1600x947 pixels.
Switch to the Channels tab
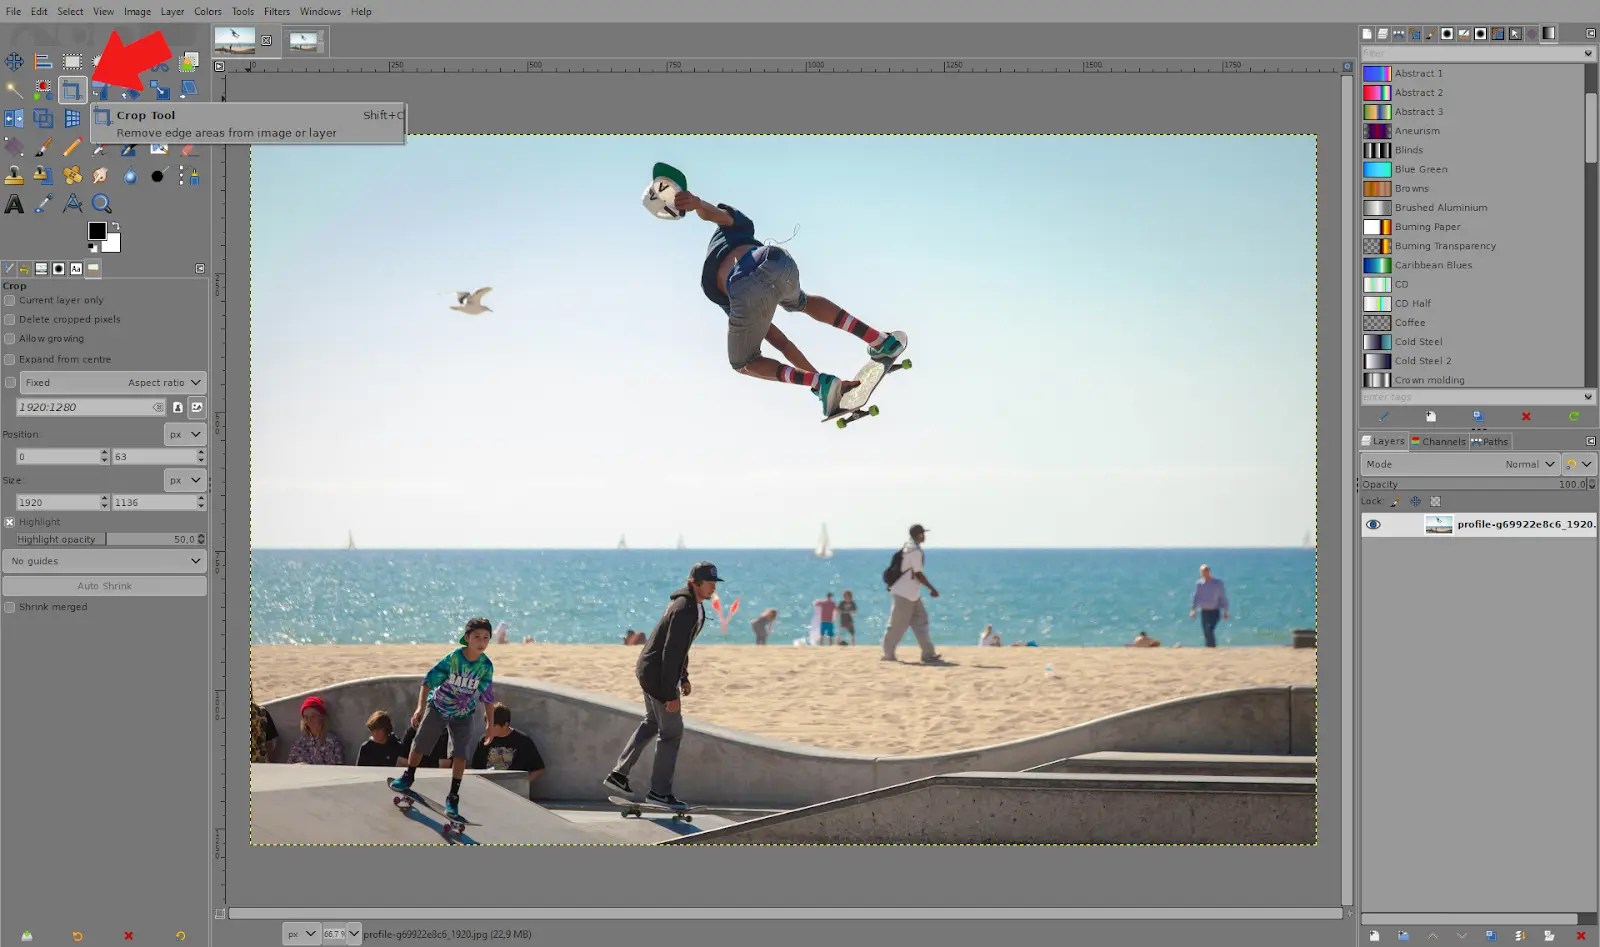[x=1438, y=441]
